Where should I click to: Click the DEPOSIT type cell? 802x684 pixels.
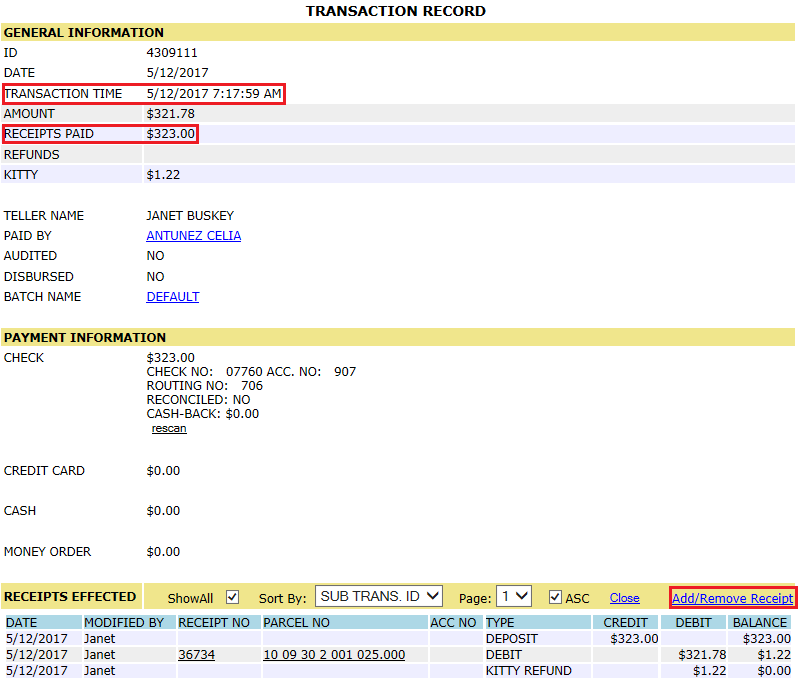pyautogui.click(x=538, y=638)
